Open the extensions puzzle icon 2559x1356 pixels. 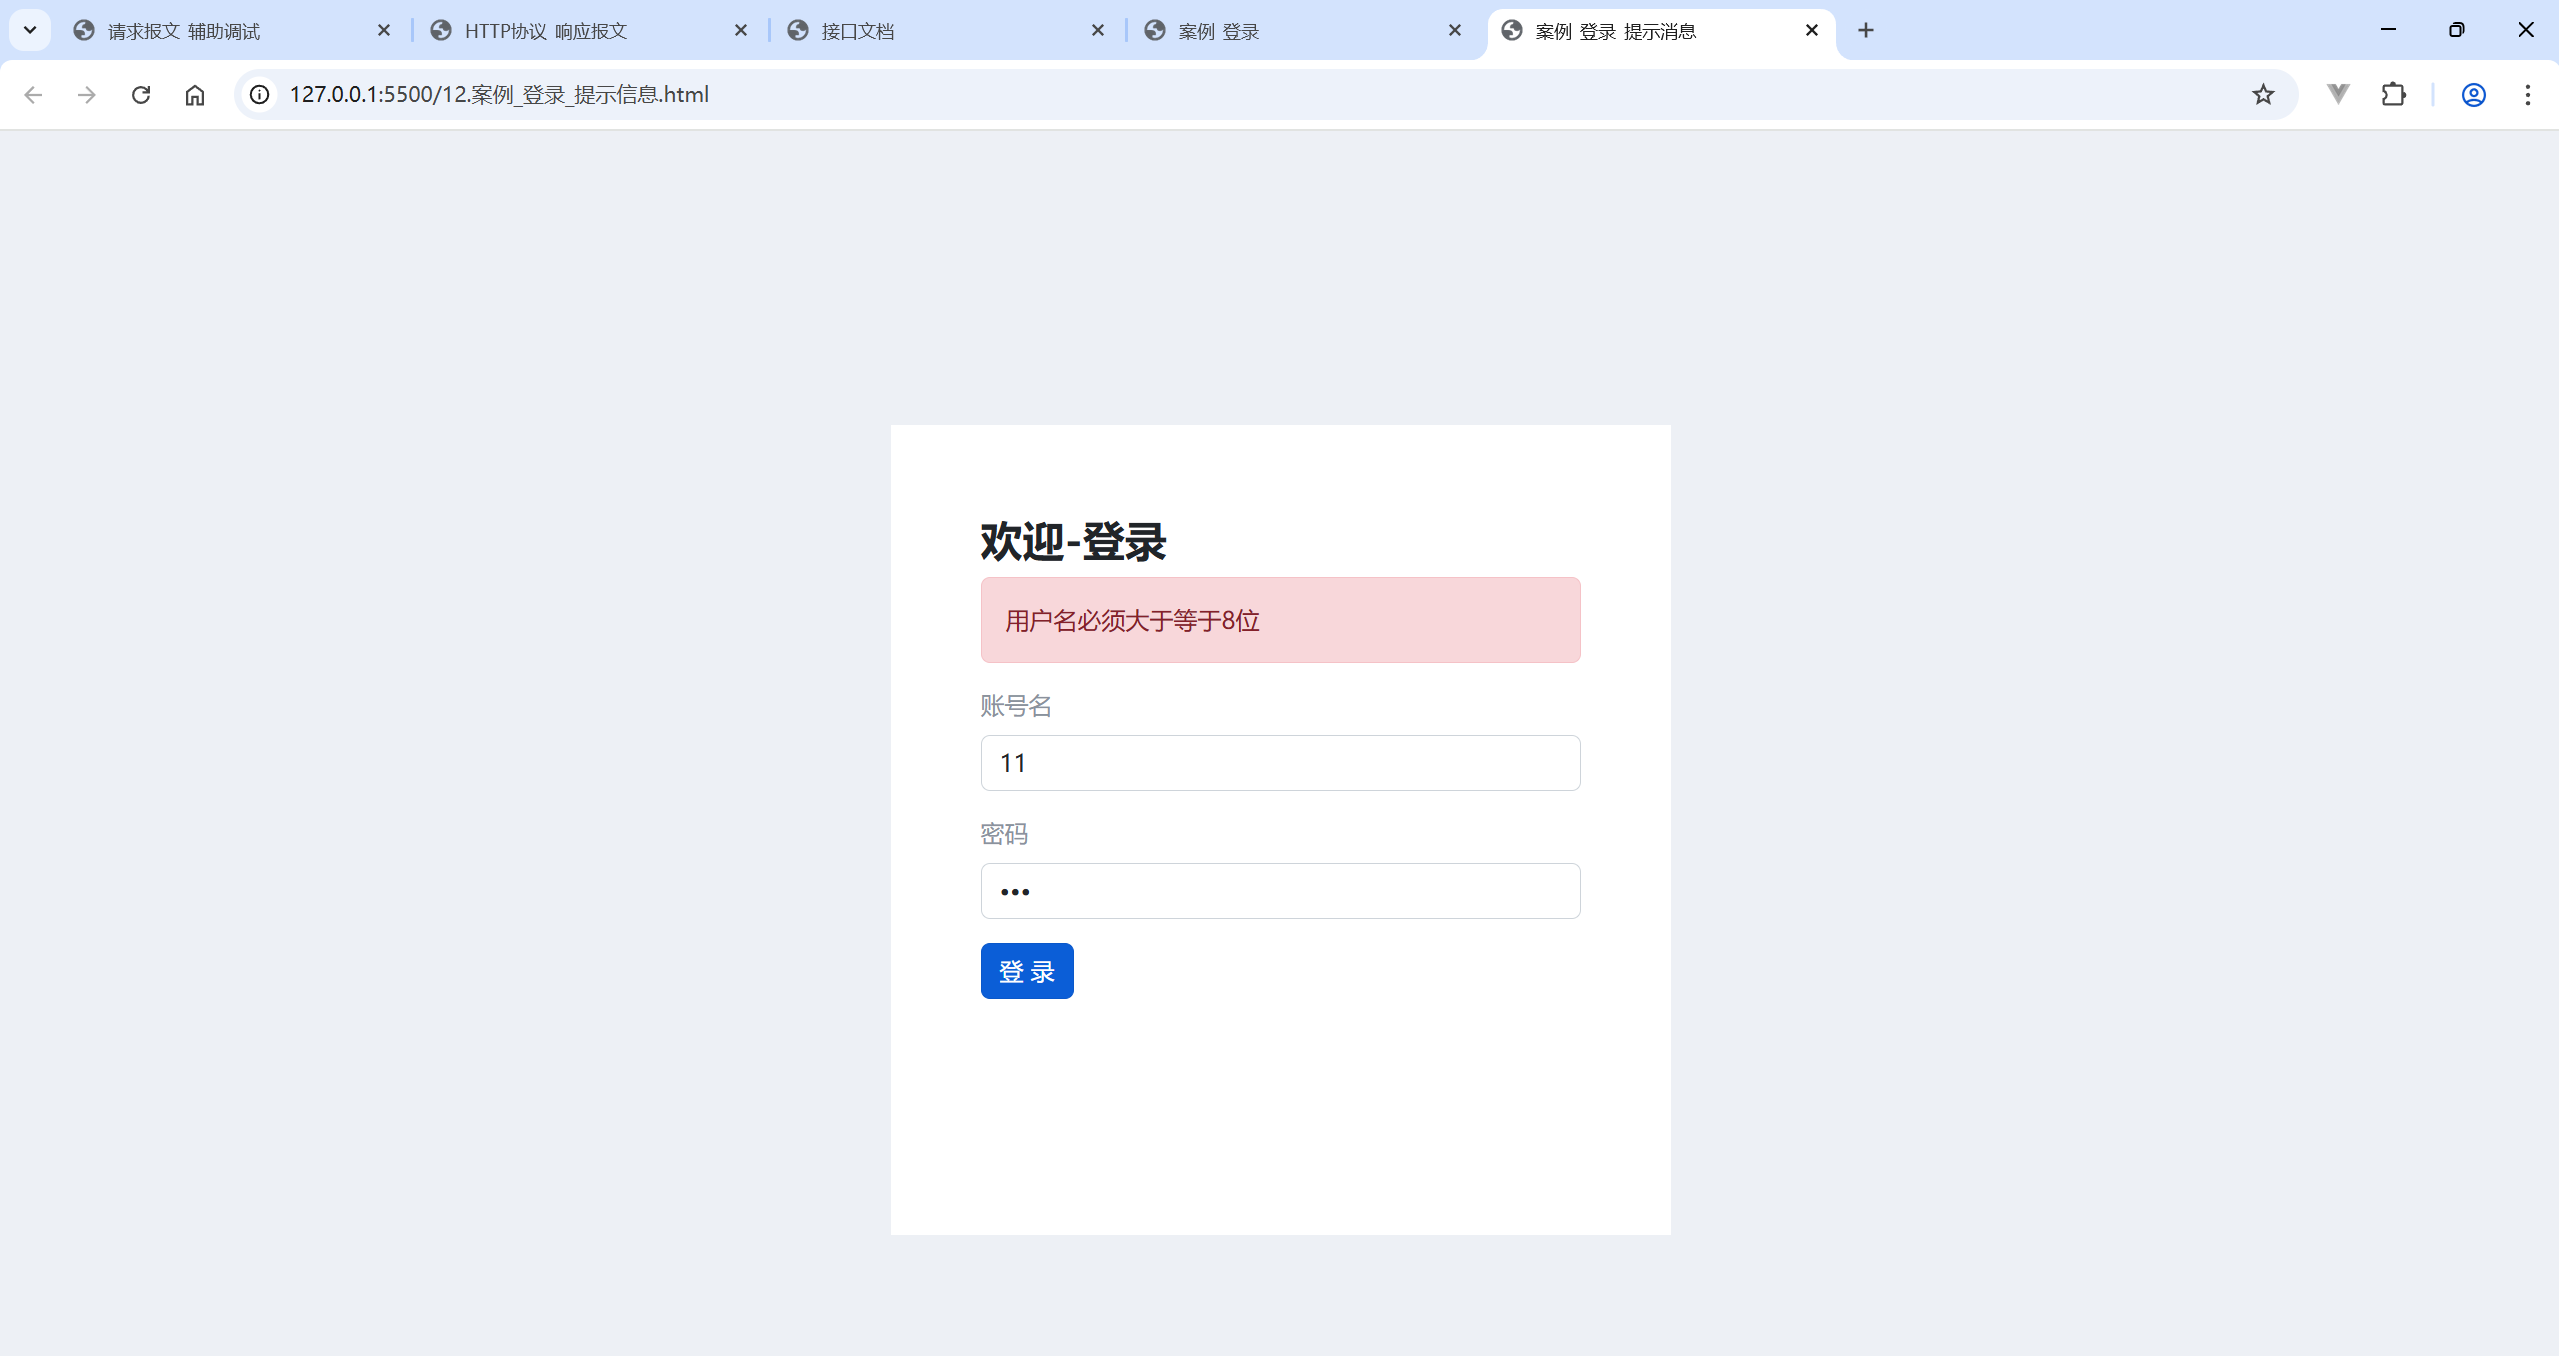tap(2393, 94)
